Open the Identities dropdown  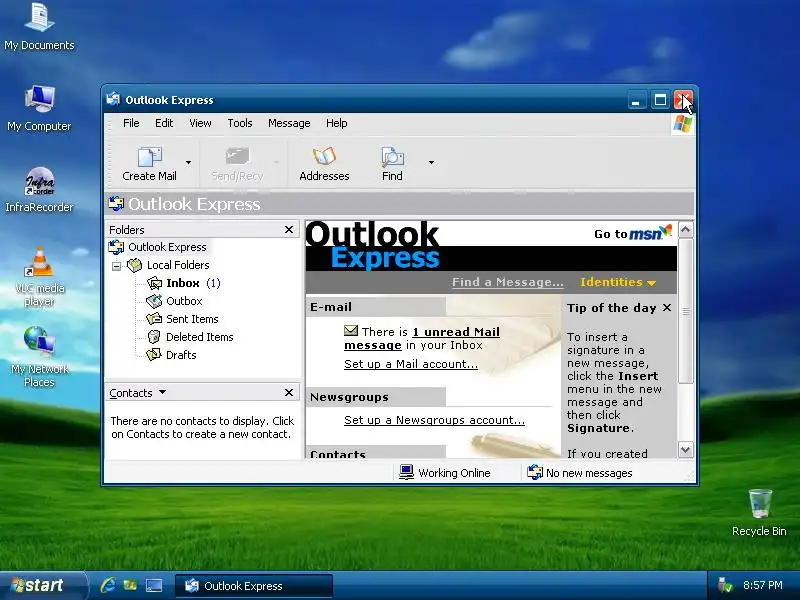(x=617, y=282)
